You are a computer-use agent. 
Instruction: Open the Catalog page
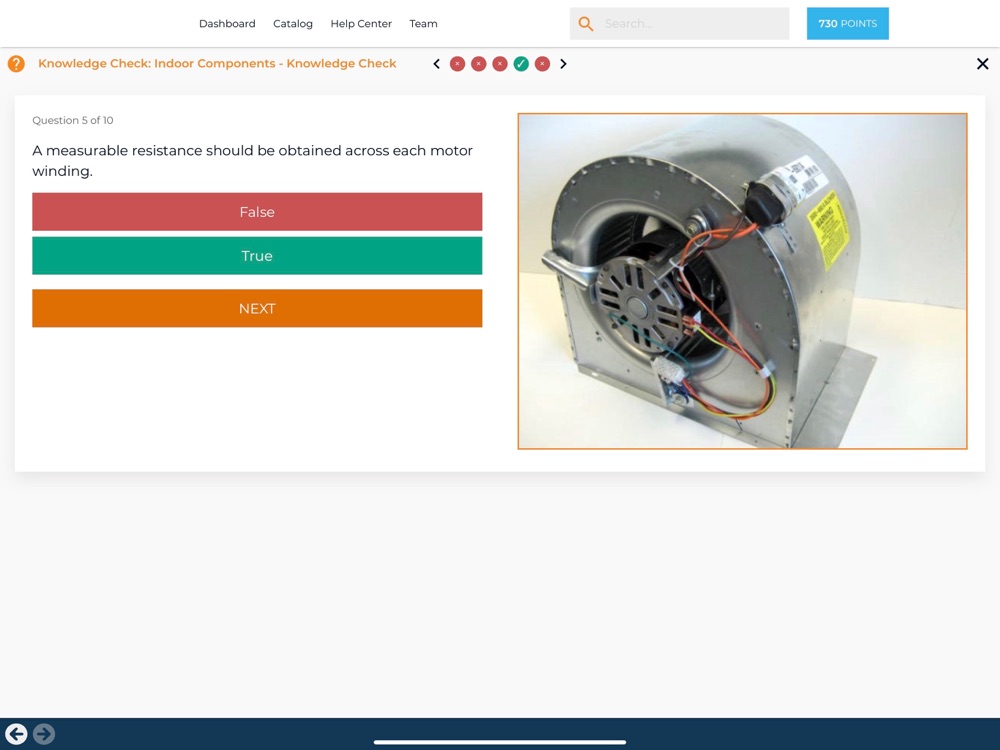[293, 24]
